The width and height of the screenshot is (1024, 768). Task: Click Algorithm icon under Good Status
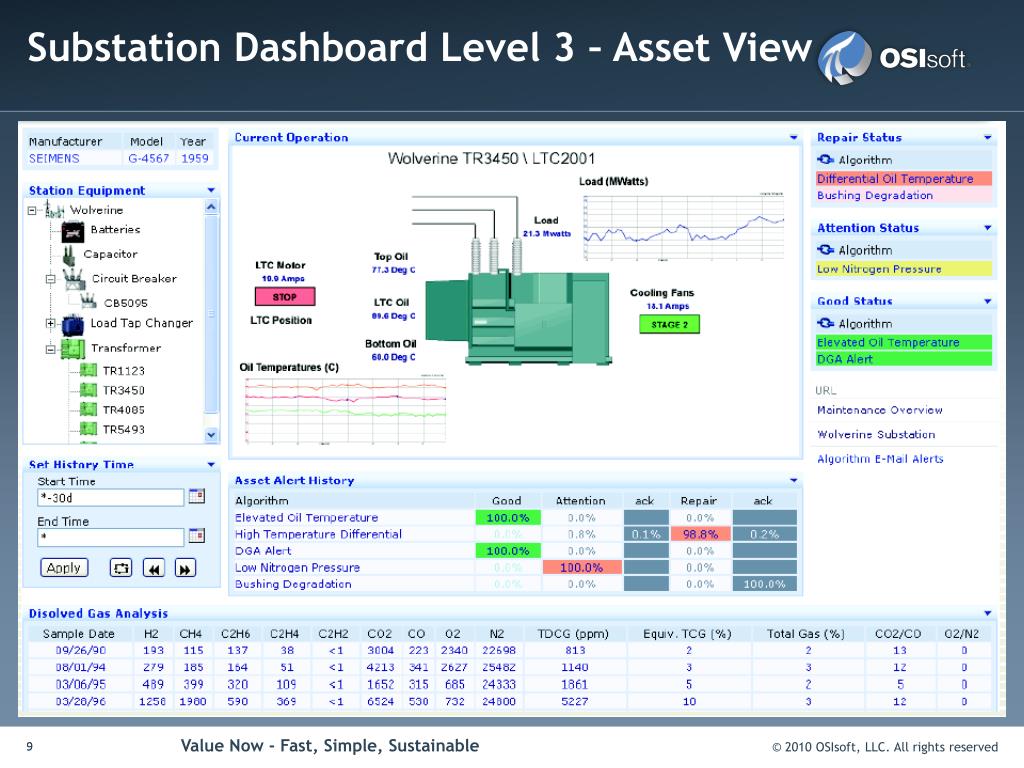coord(825,323)
